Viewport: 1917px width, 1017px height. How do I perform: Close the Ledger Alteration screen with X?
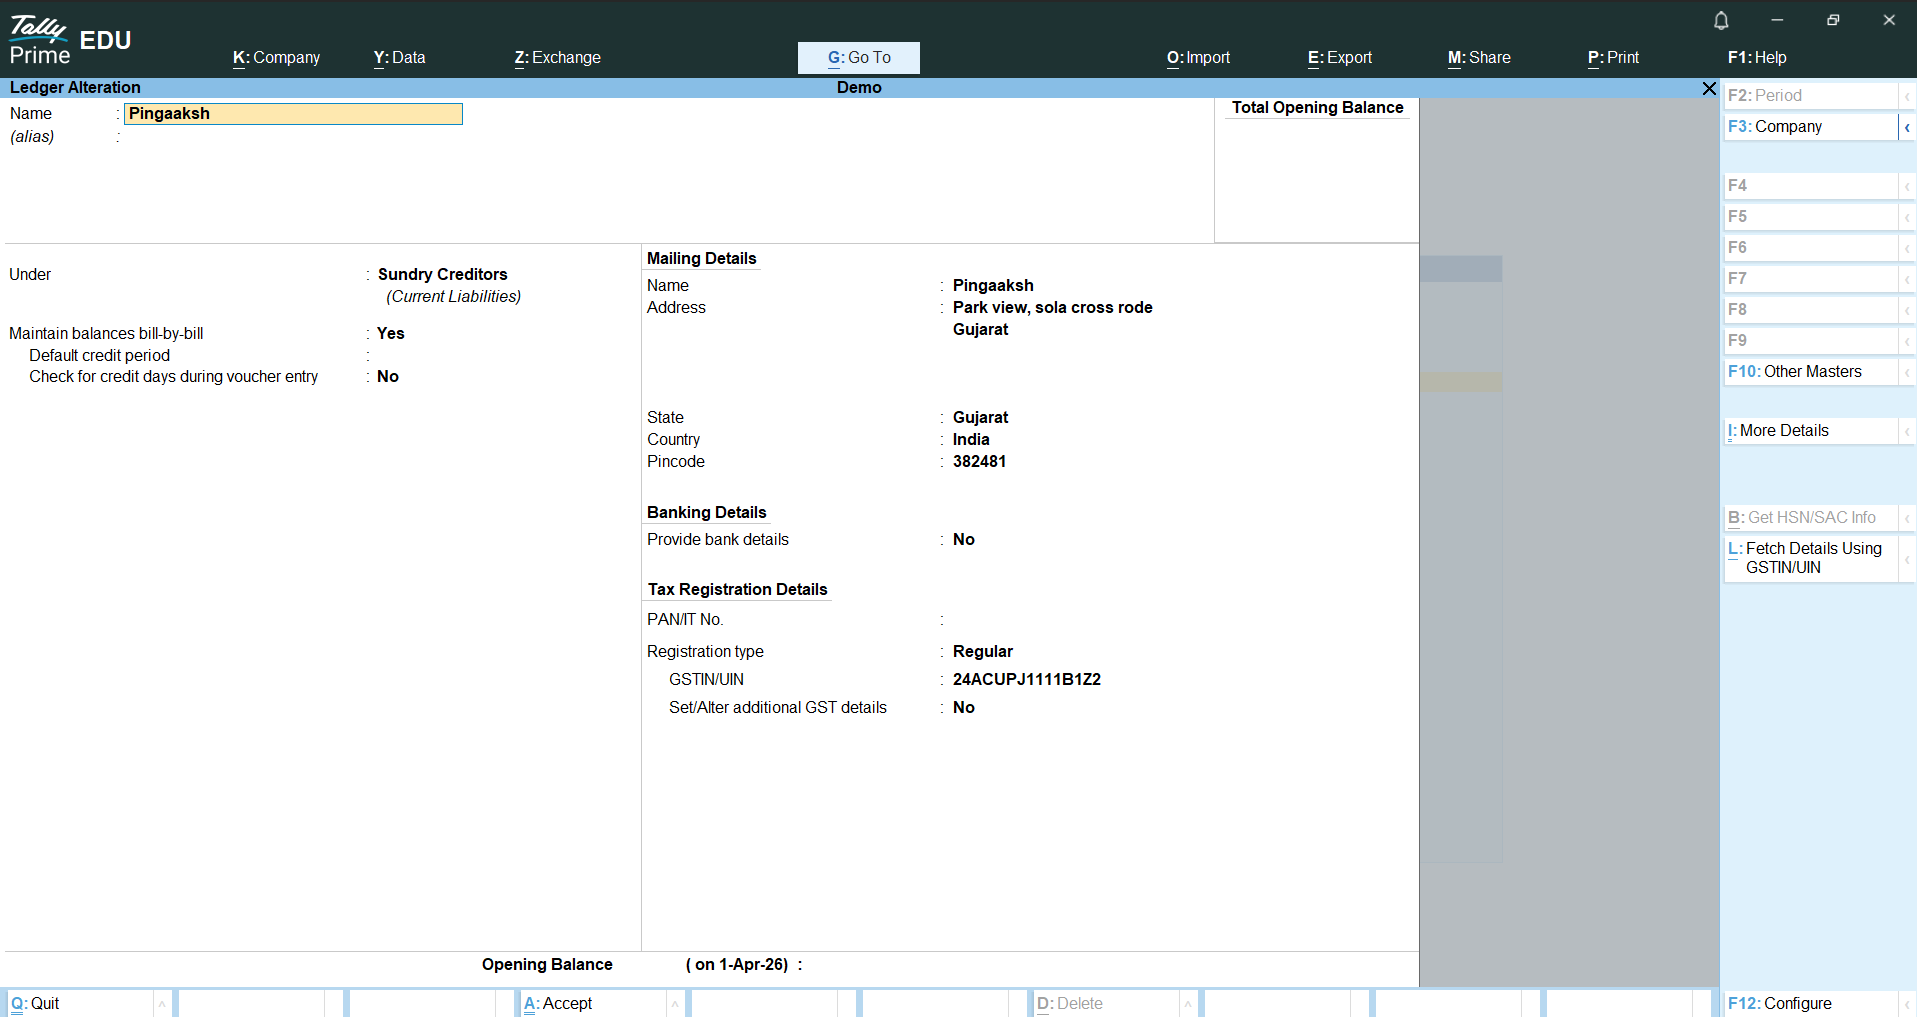1709,88
